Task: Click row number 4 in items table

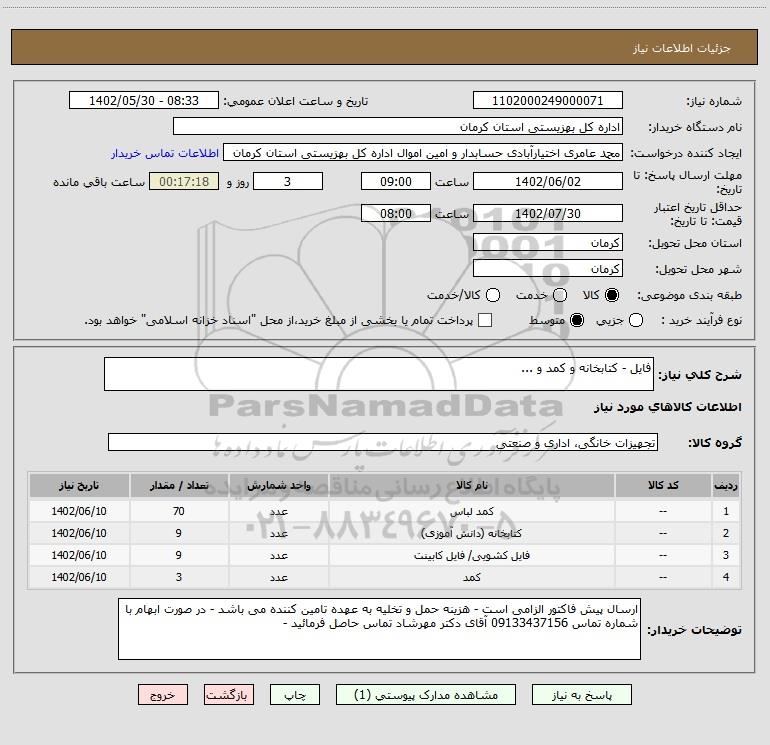Action: click(x=726, y=577)
